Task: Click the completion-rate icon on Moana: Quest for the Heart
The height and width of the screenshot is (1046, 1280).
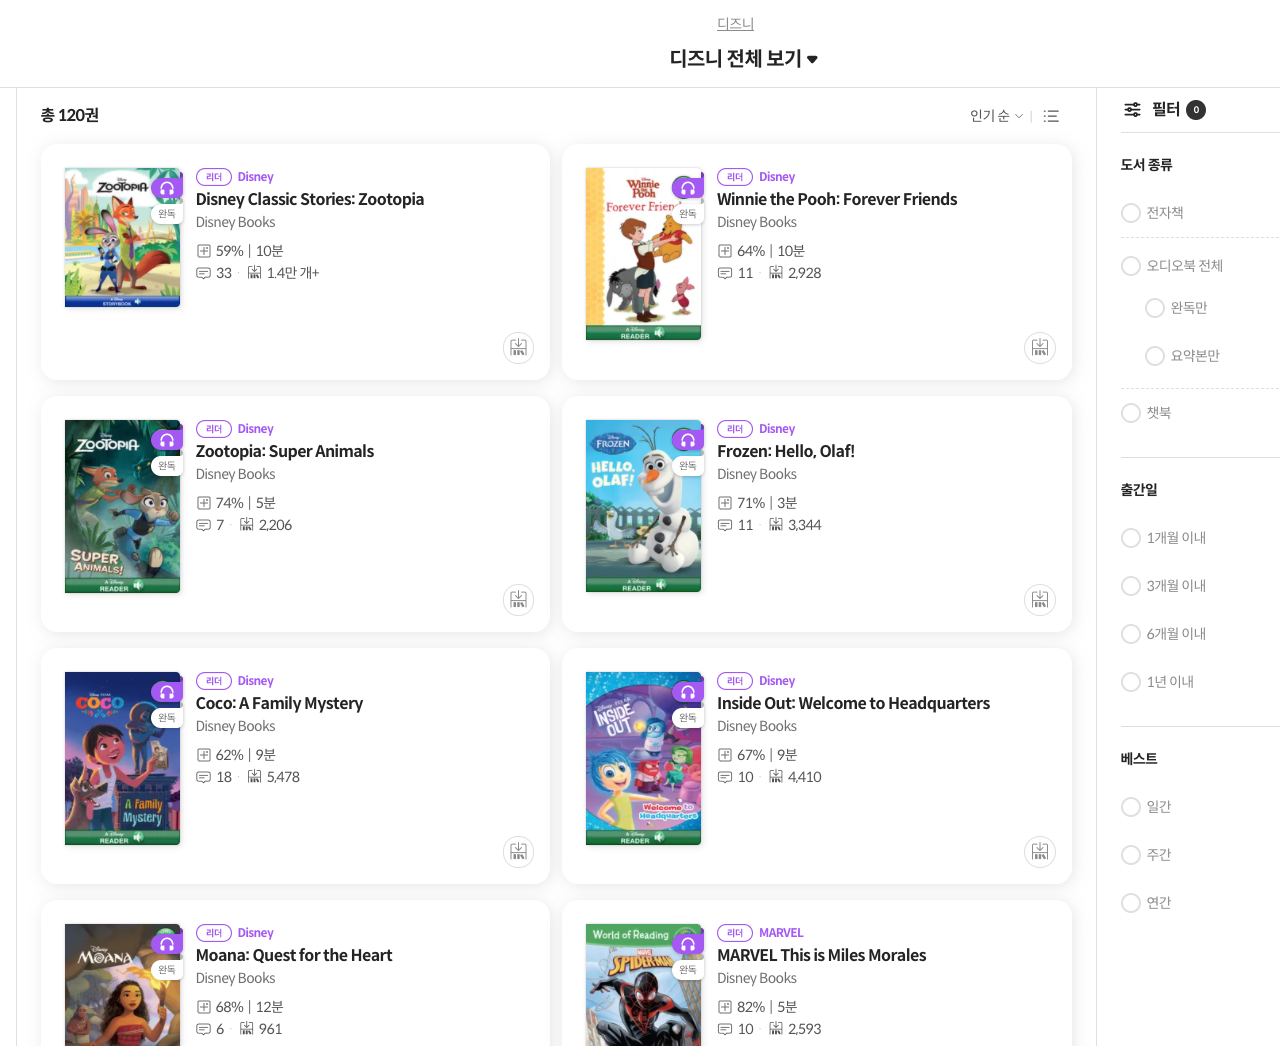Action: (203, 1007)
